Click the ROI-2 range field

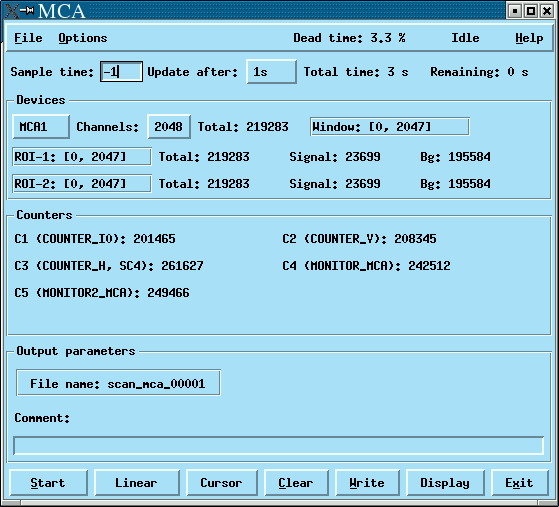click(82, 184)
